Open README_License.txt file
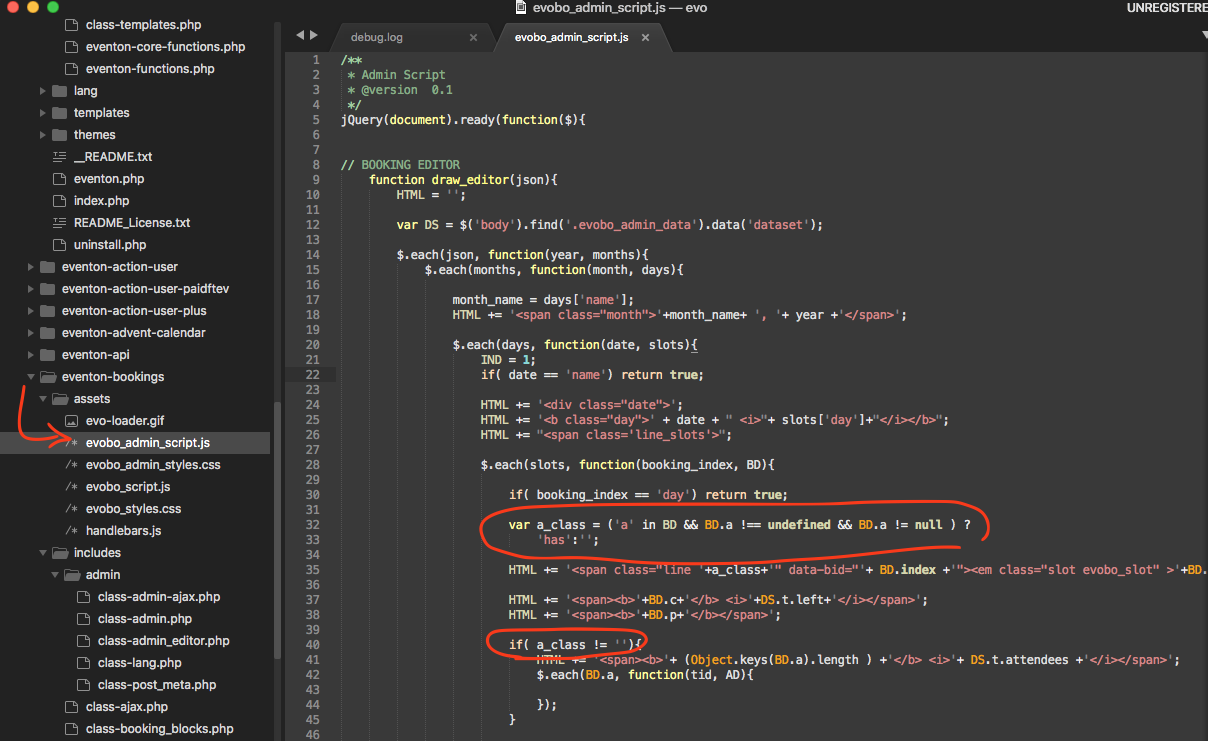 pos(132,223)
